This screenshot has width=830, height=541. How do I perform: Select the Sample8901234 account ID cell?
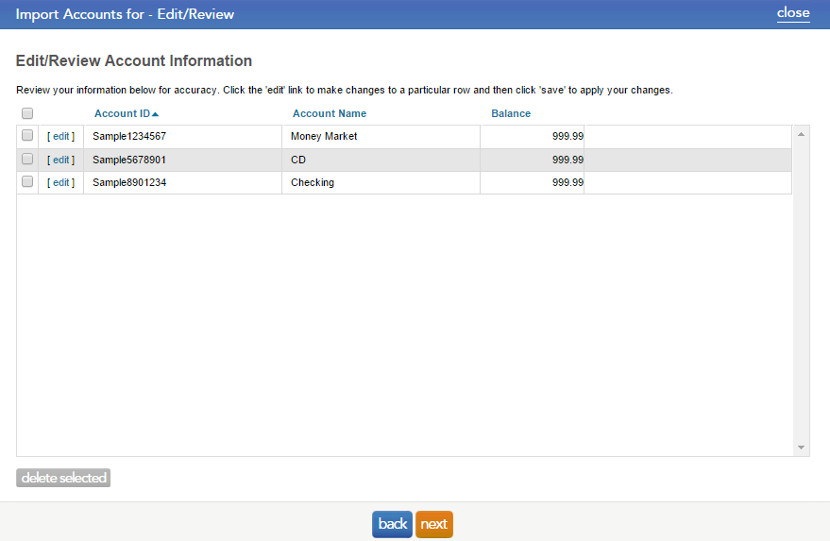pos(183,183)
